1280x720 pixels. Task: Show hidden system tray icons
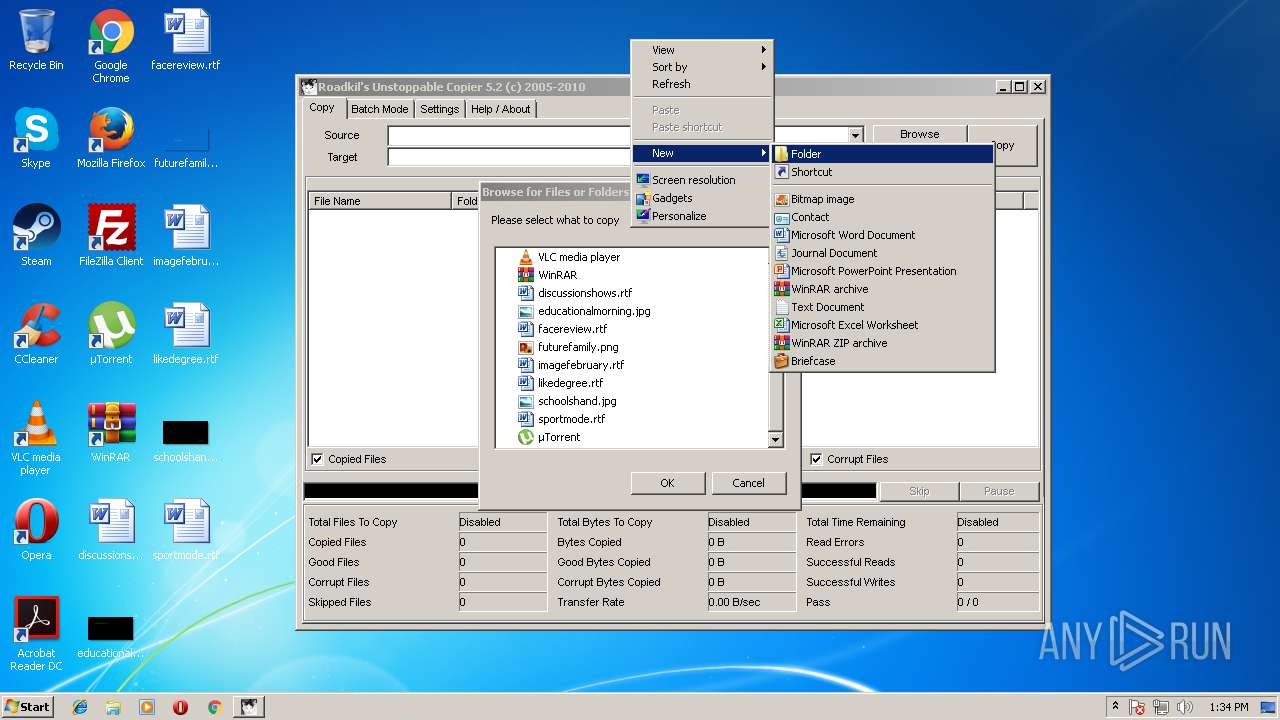(x=1115, y=707)
